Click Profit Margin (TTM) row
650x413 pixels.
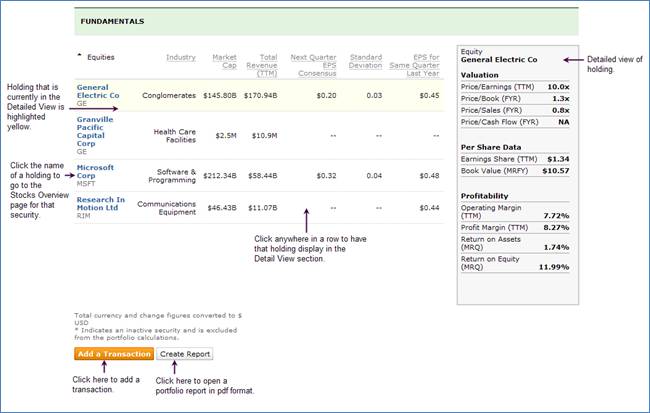515,228
